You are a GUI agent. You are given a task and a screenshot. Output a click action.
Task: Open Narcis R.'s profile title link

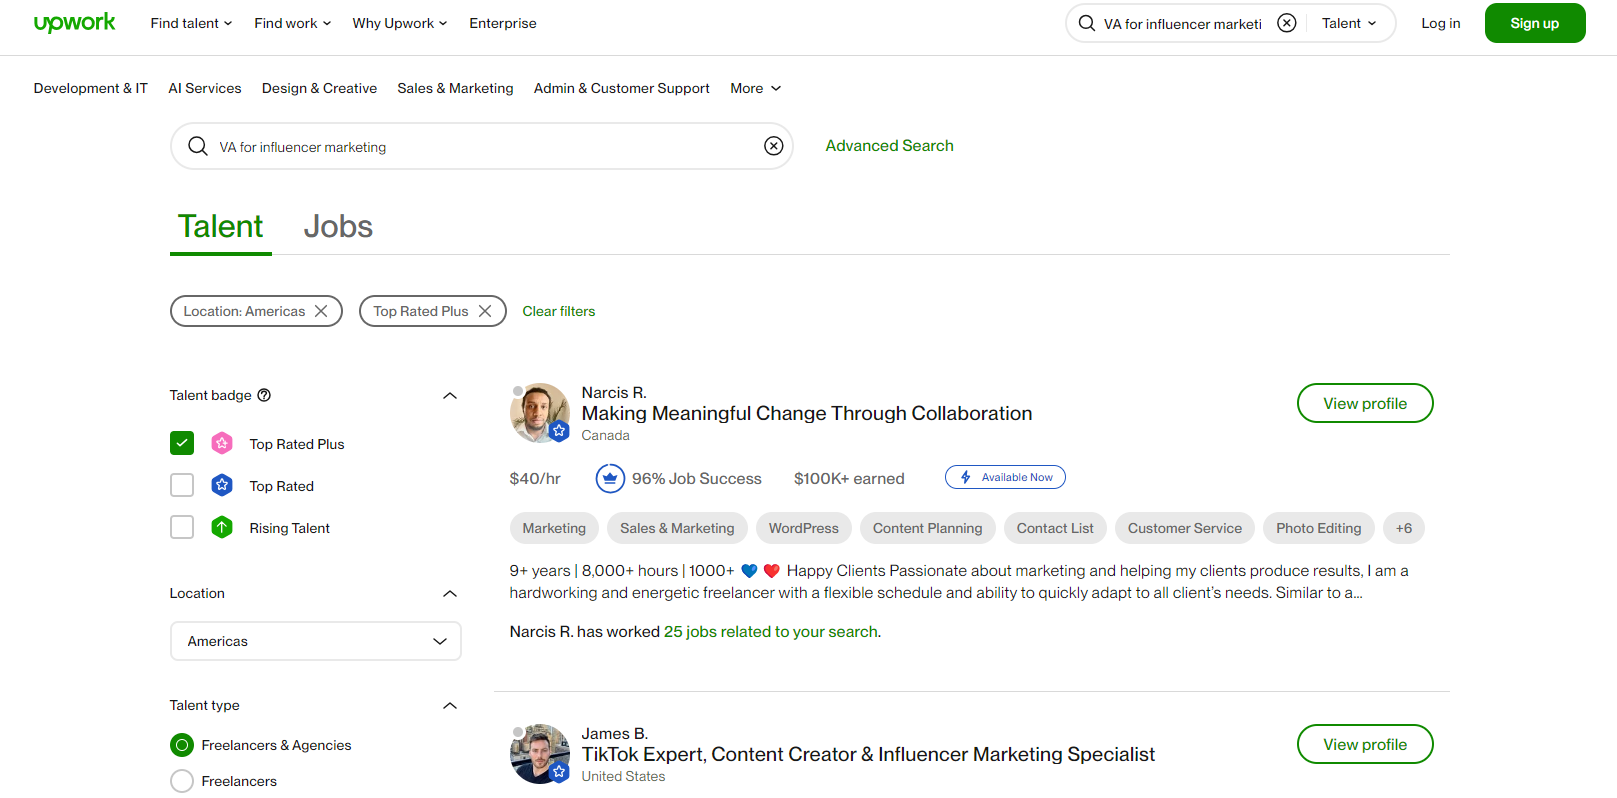[x=807, y=413]
